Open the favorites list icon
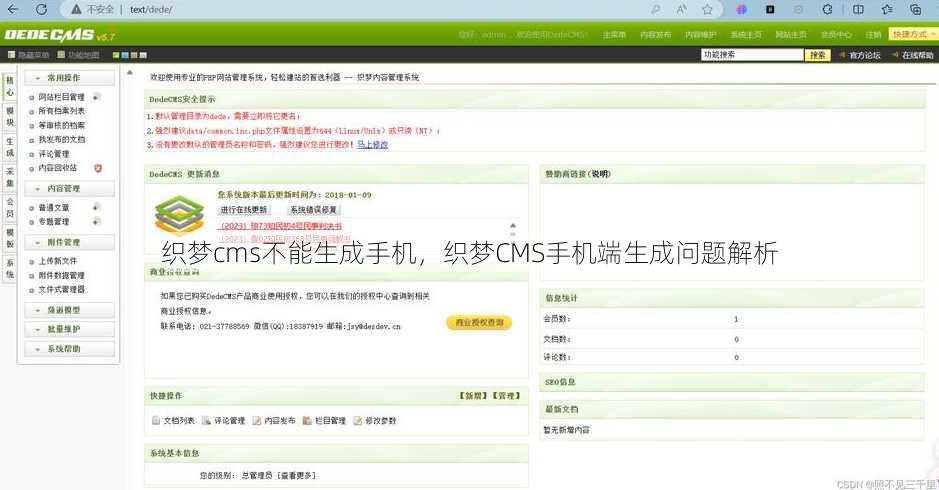This screenshot has height=490, width=939. point(887,9)
